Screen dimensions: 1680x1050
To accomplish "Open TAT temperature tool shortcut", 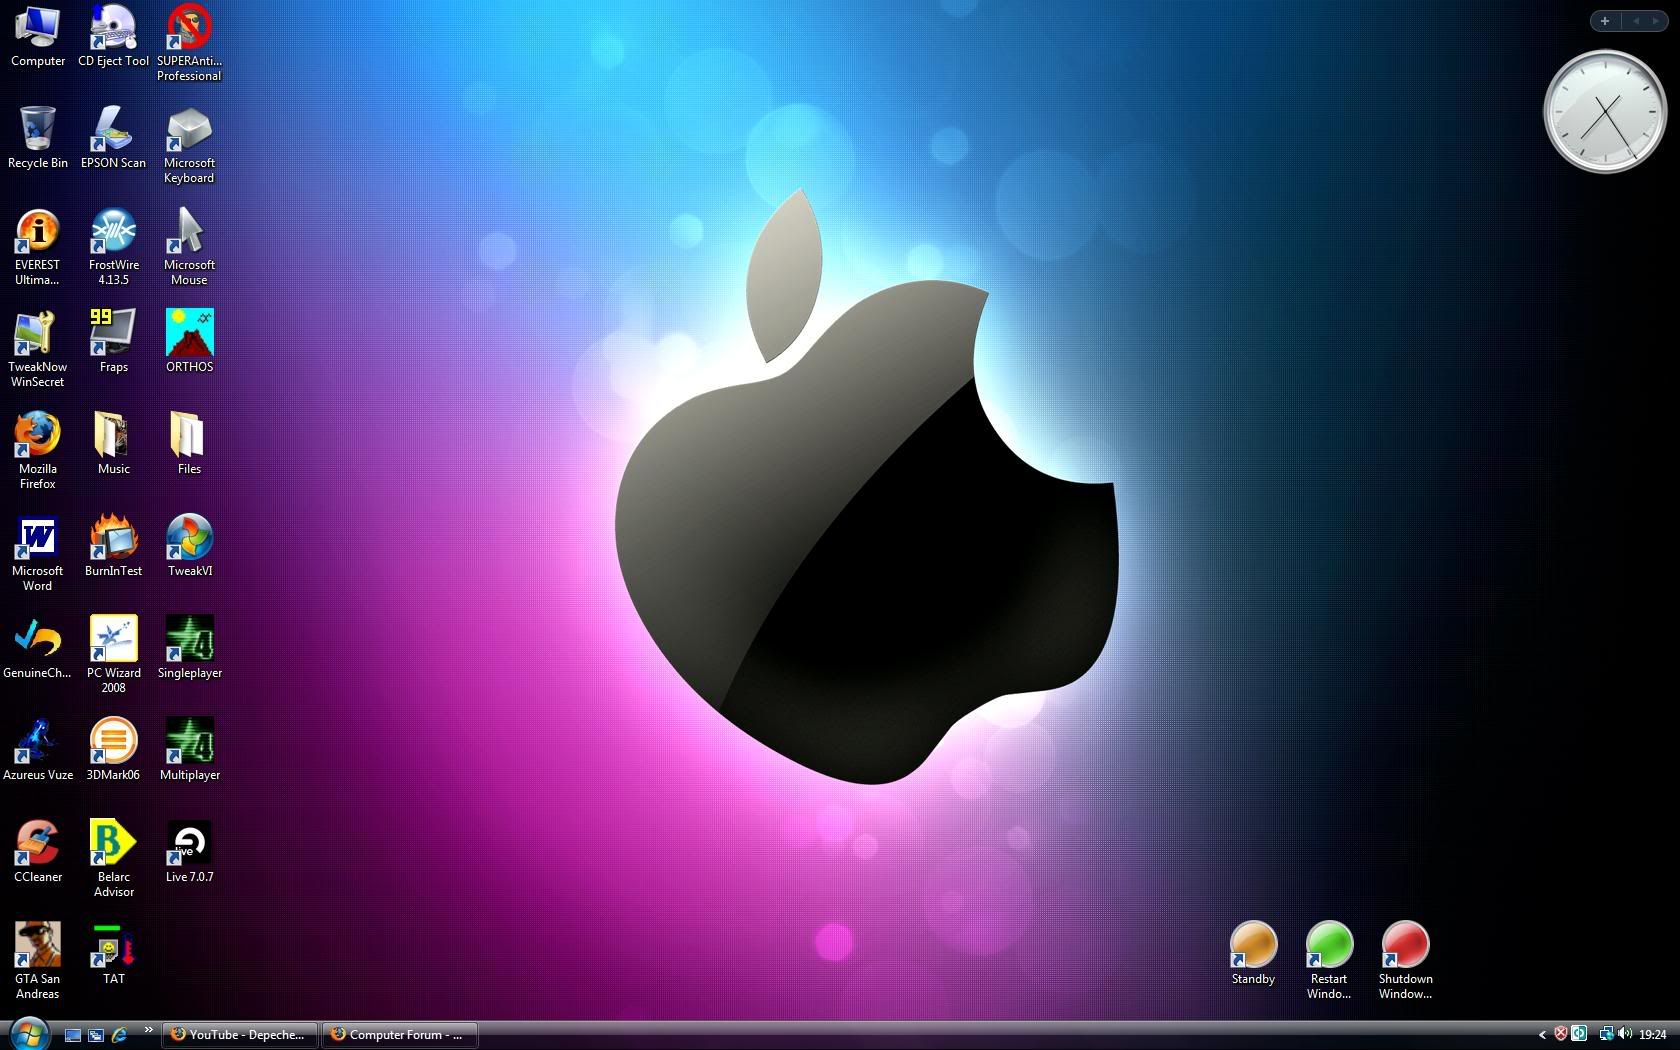I will pos(113,954).
